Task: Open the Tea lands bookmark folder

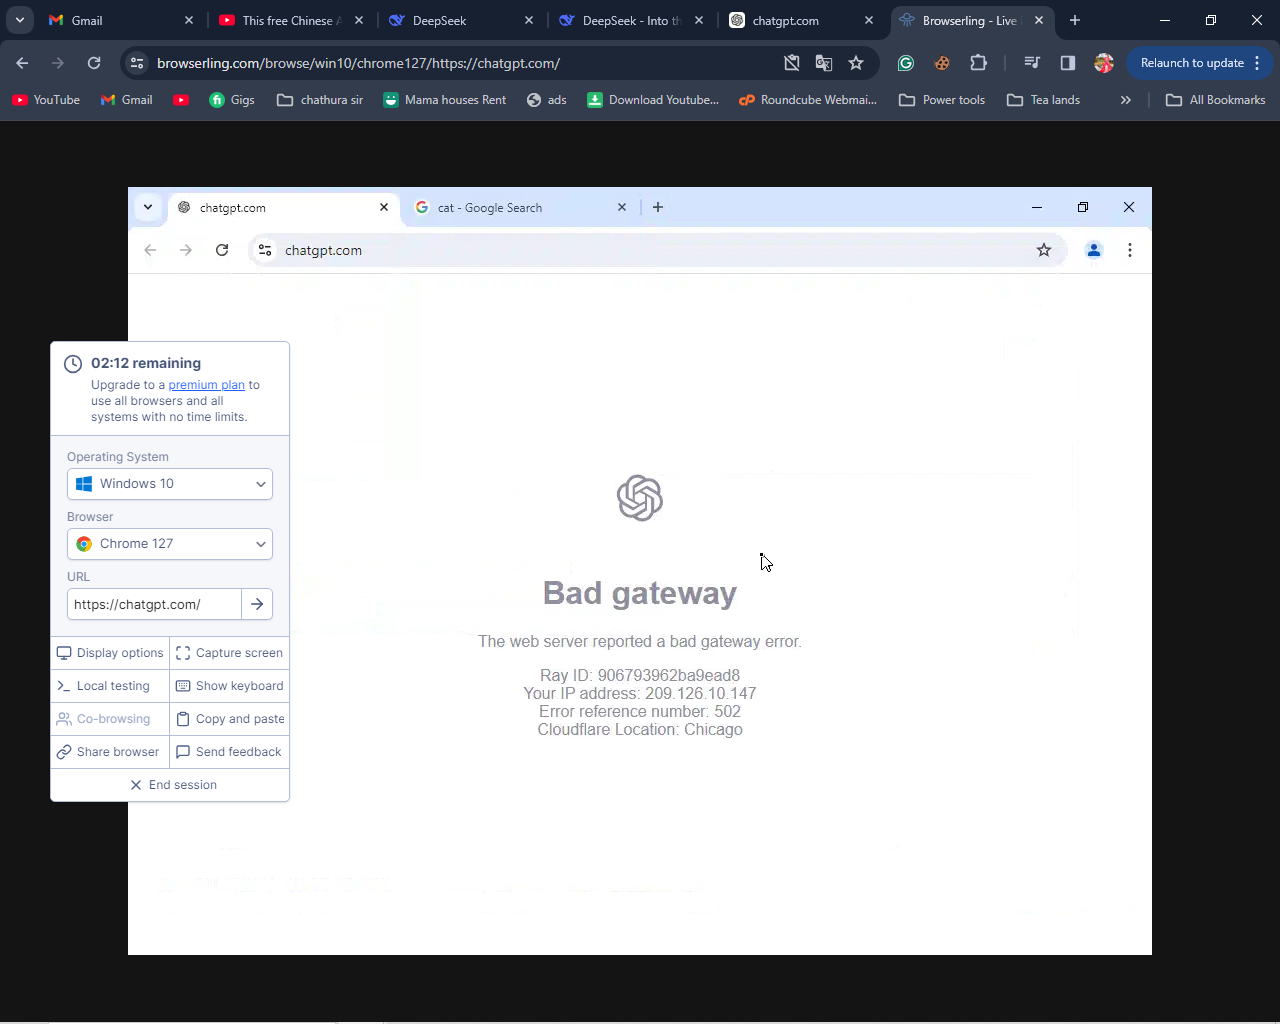Action: [1043, 100]
